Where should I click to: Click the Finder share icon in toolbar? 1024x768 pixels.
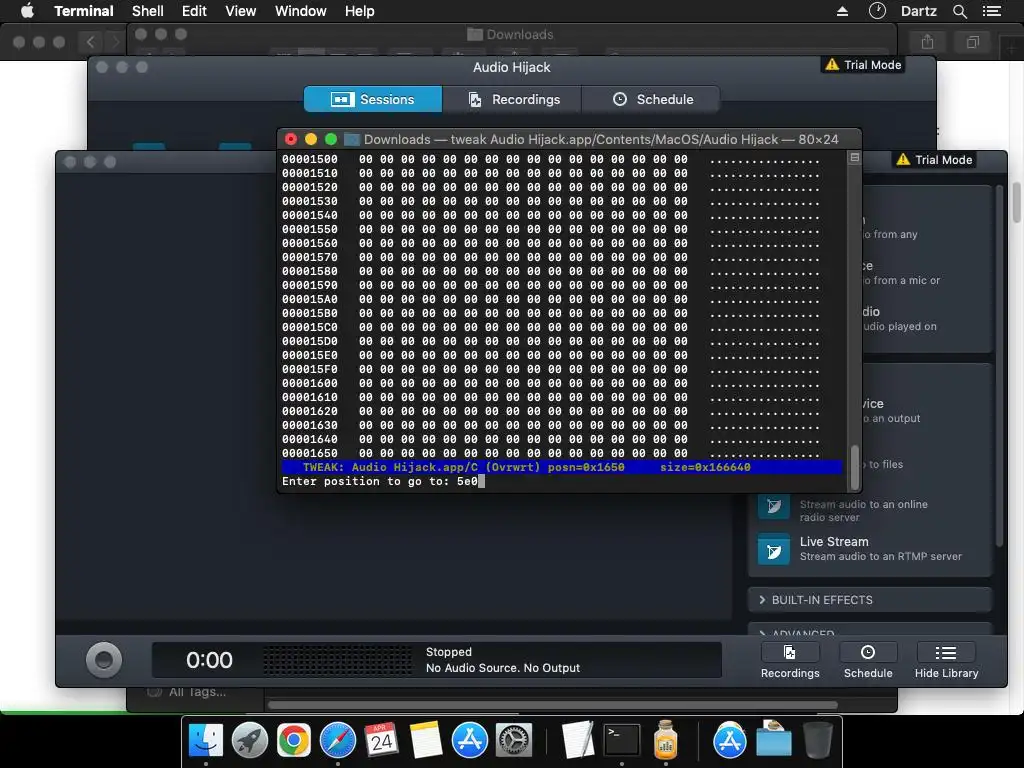tap(927, 42)
